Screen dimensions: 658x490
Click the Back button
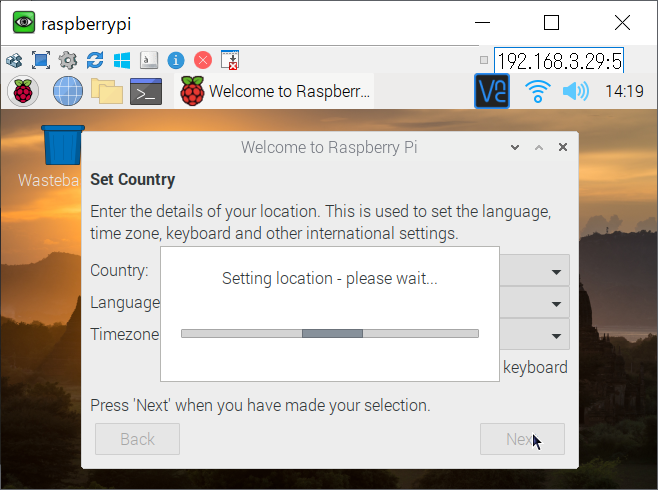click(137, 439)
